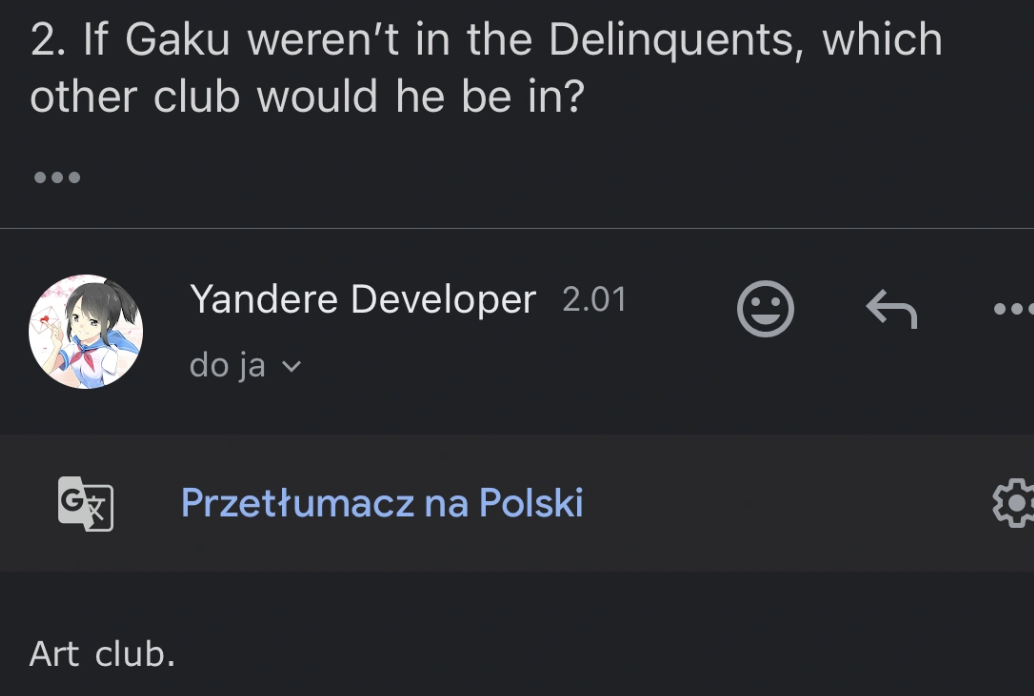Show trimmed content via the ellipsis
The height and width of the screenshot is (696, 1034).
pos(57,178)
